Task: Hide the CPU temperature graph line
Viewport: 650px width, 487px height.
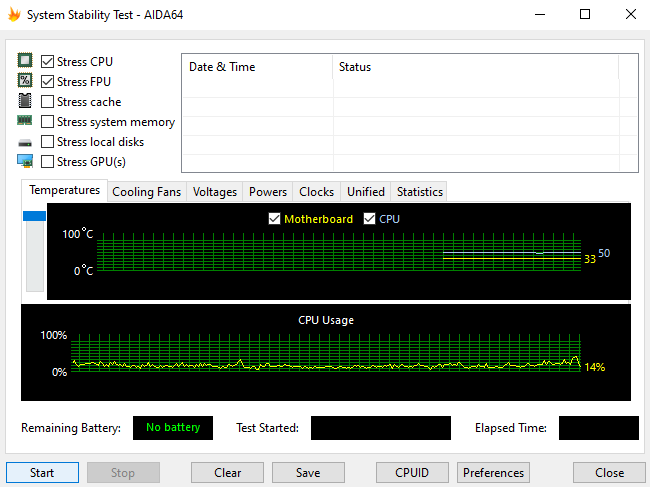Action: [x=369, y=218]
